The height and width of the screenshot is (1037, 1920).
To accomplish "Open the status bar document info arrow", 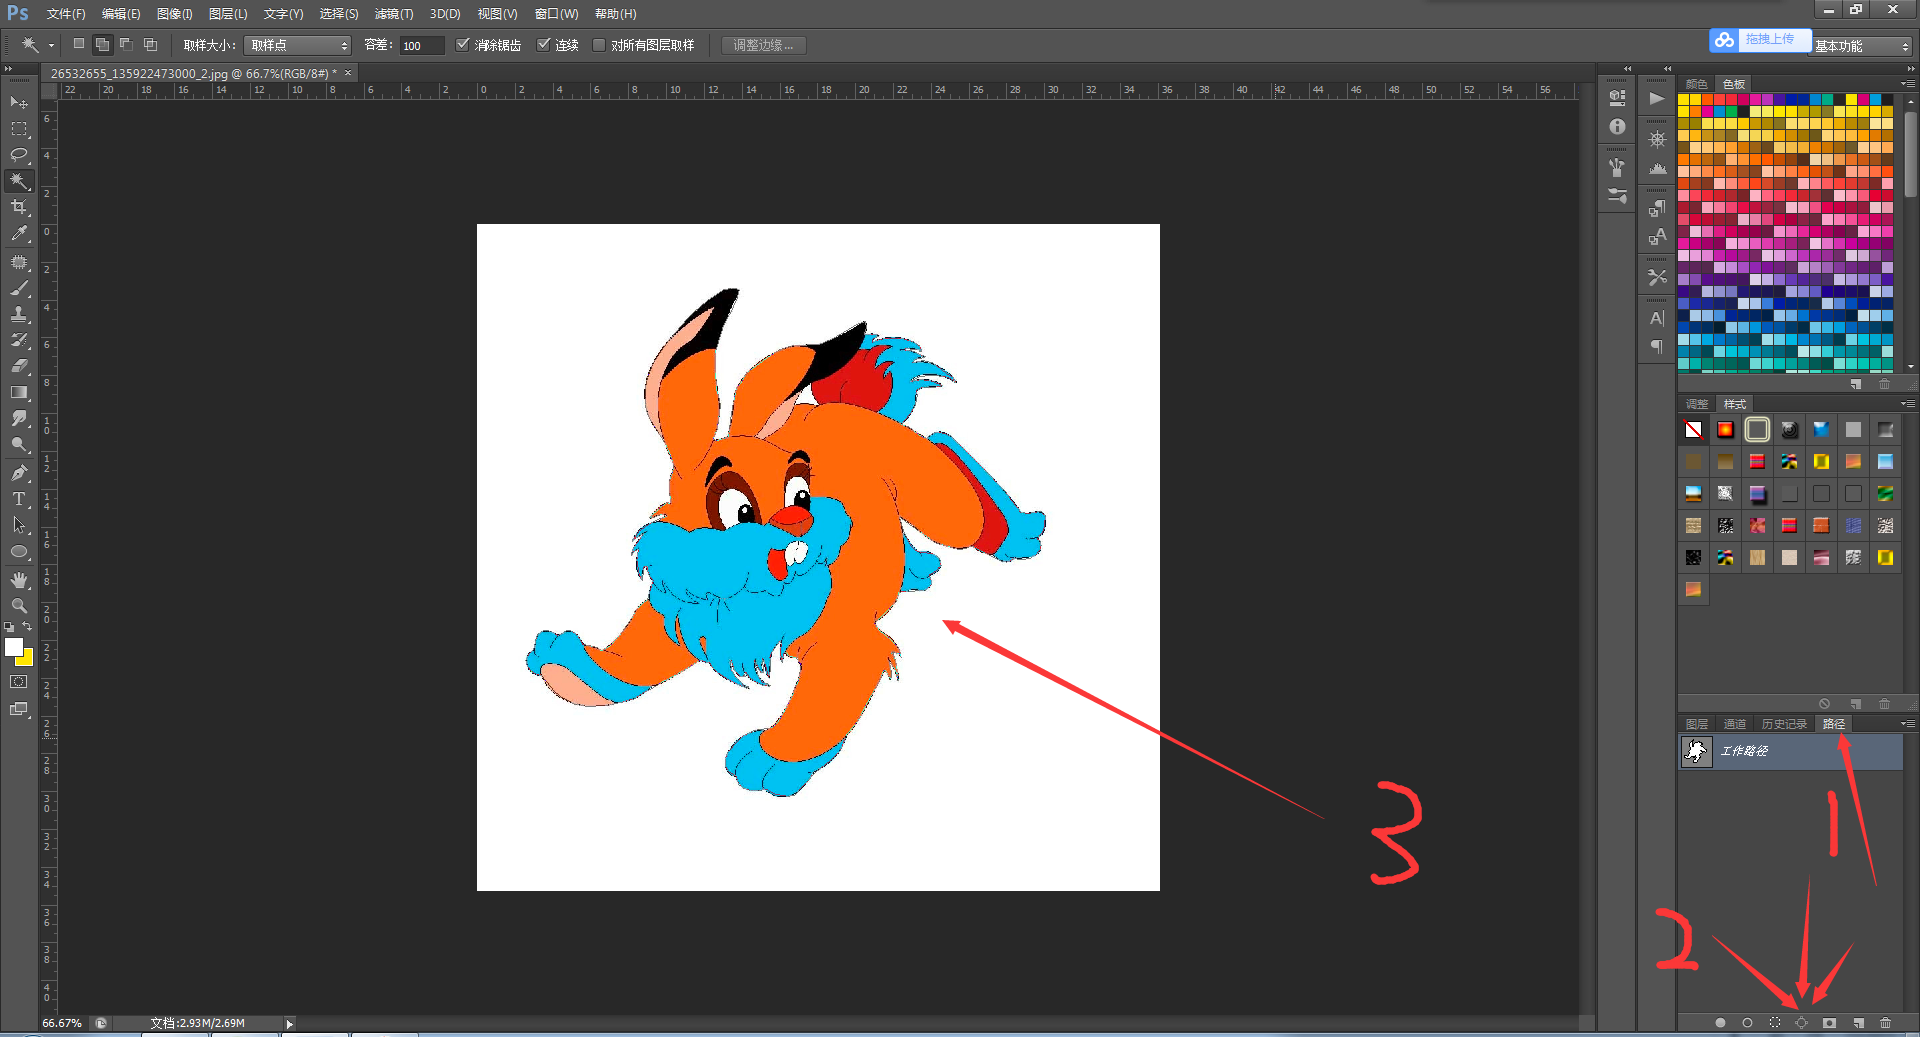I will pyautogui.click(x=290, y=1024).
